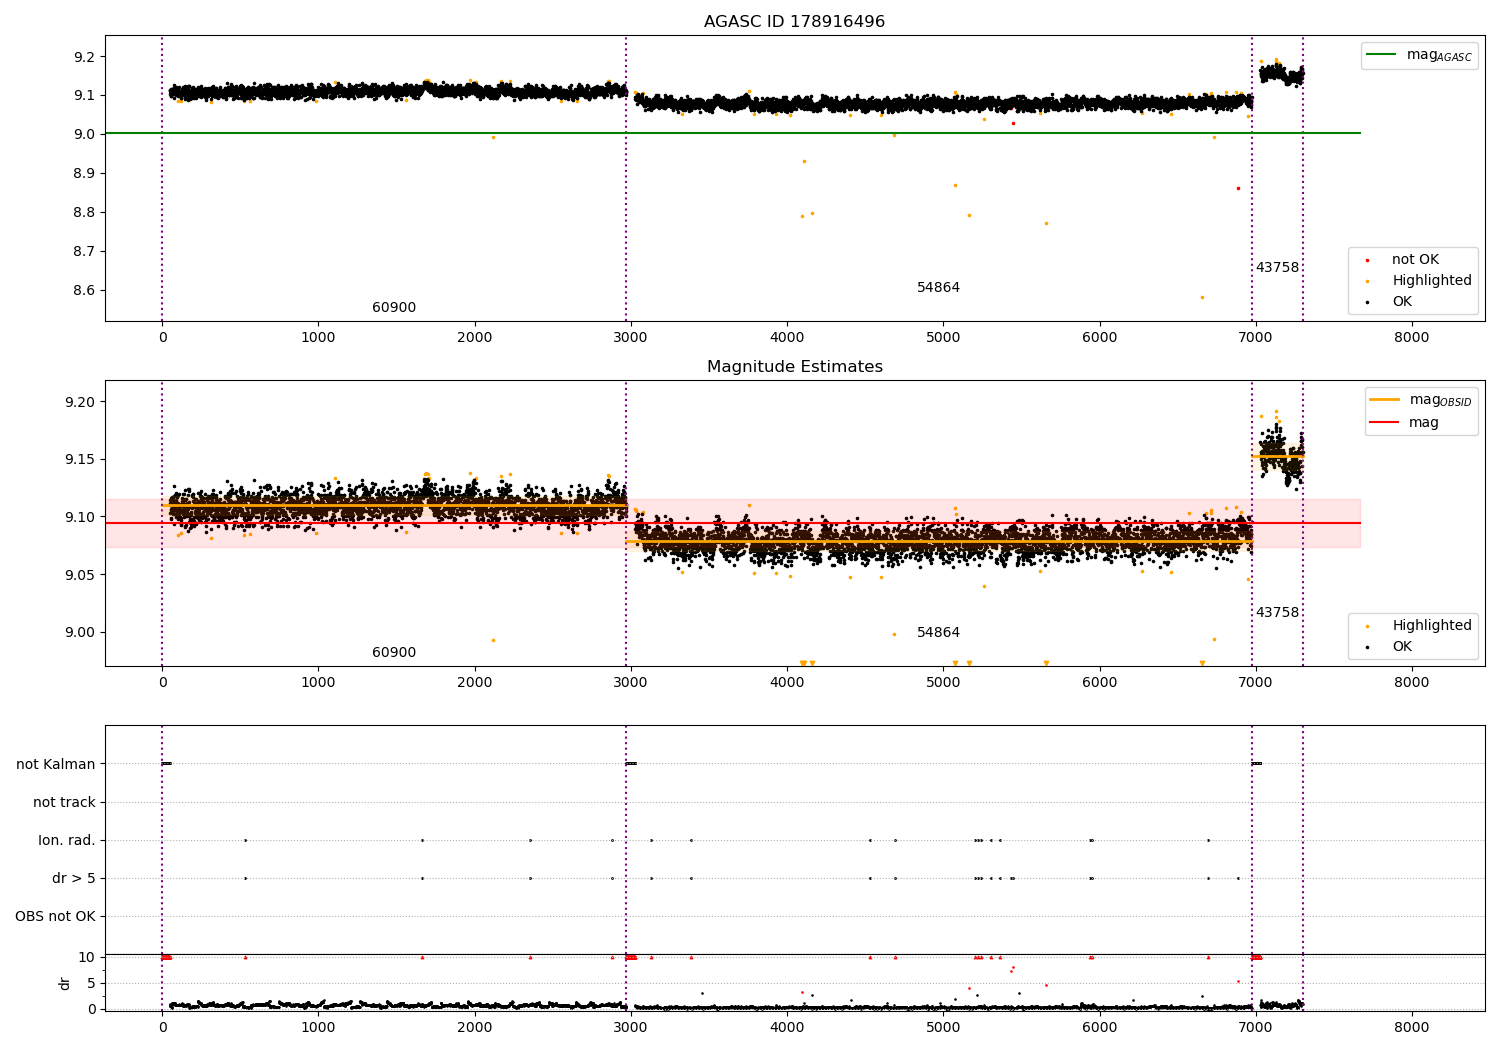Click the '9.00' y tick of the middle plot

click(80, 633)
